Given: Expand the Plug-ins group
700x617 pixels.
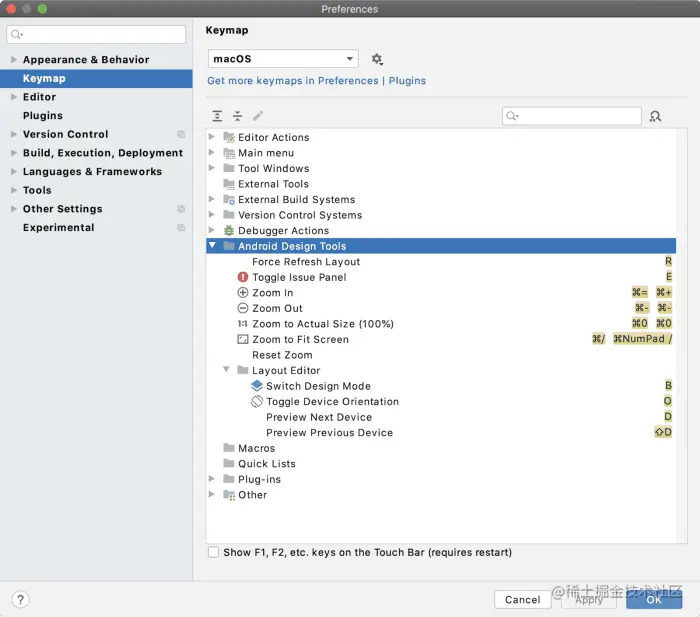Looking at the screenshot, I should pyautogui.click(x=212, y=479).
